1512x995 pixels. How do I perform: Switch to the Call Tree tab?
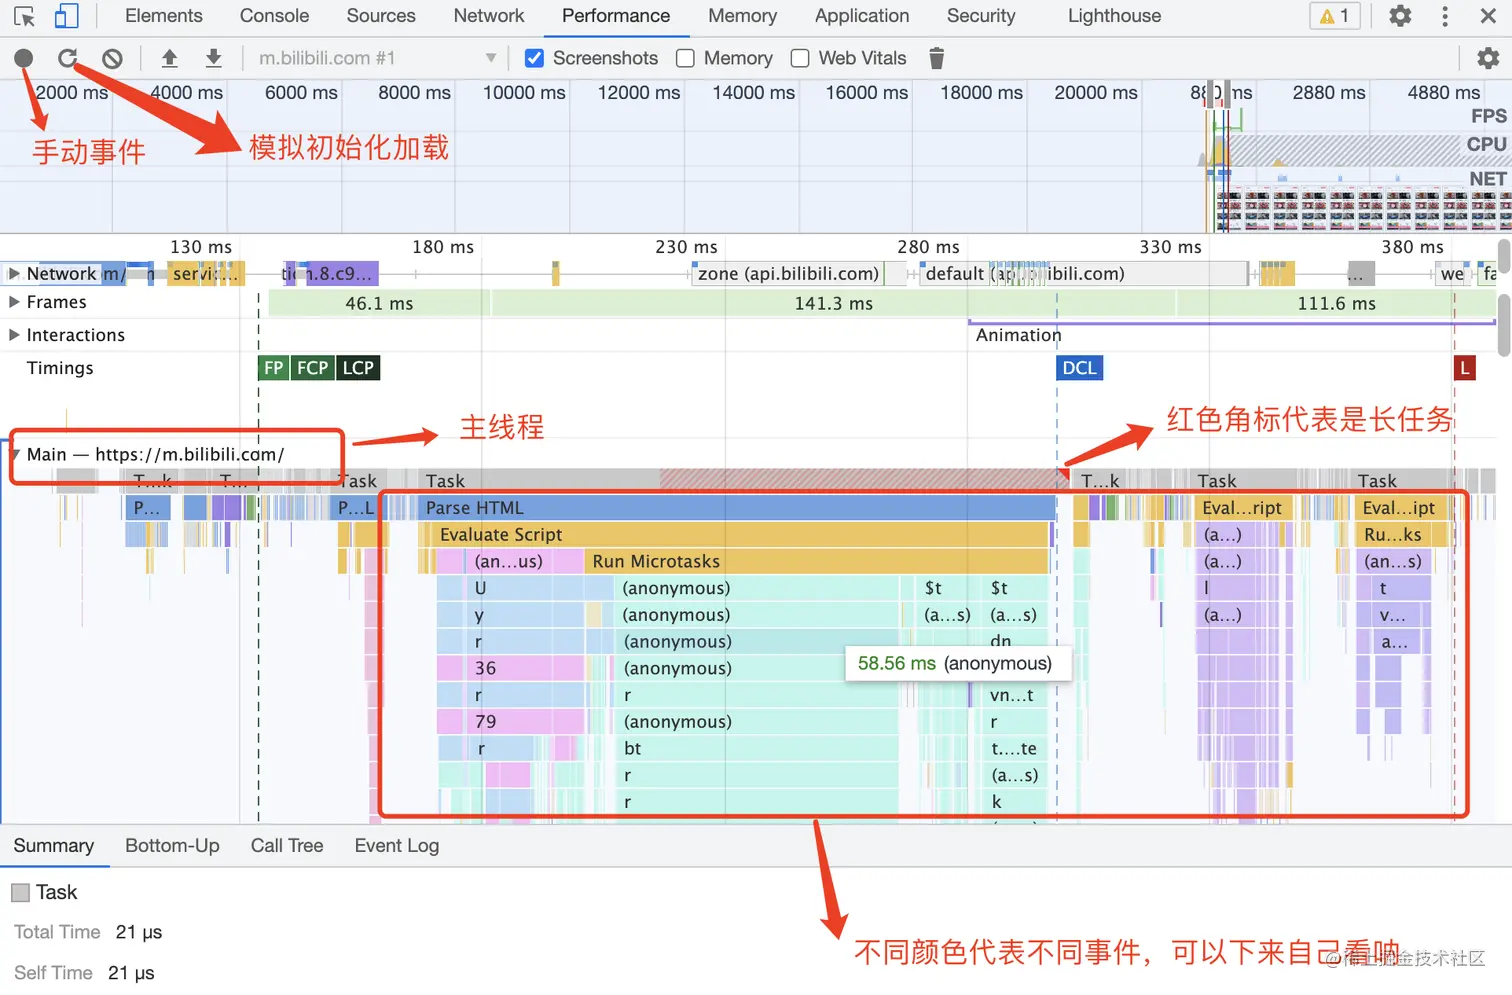pyautogui.click(x=287, y=846)
